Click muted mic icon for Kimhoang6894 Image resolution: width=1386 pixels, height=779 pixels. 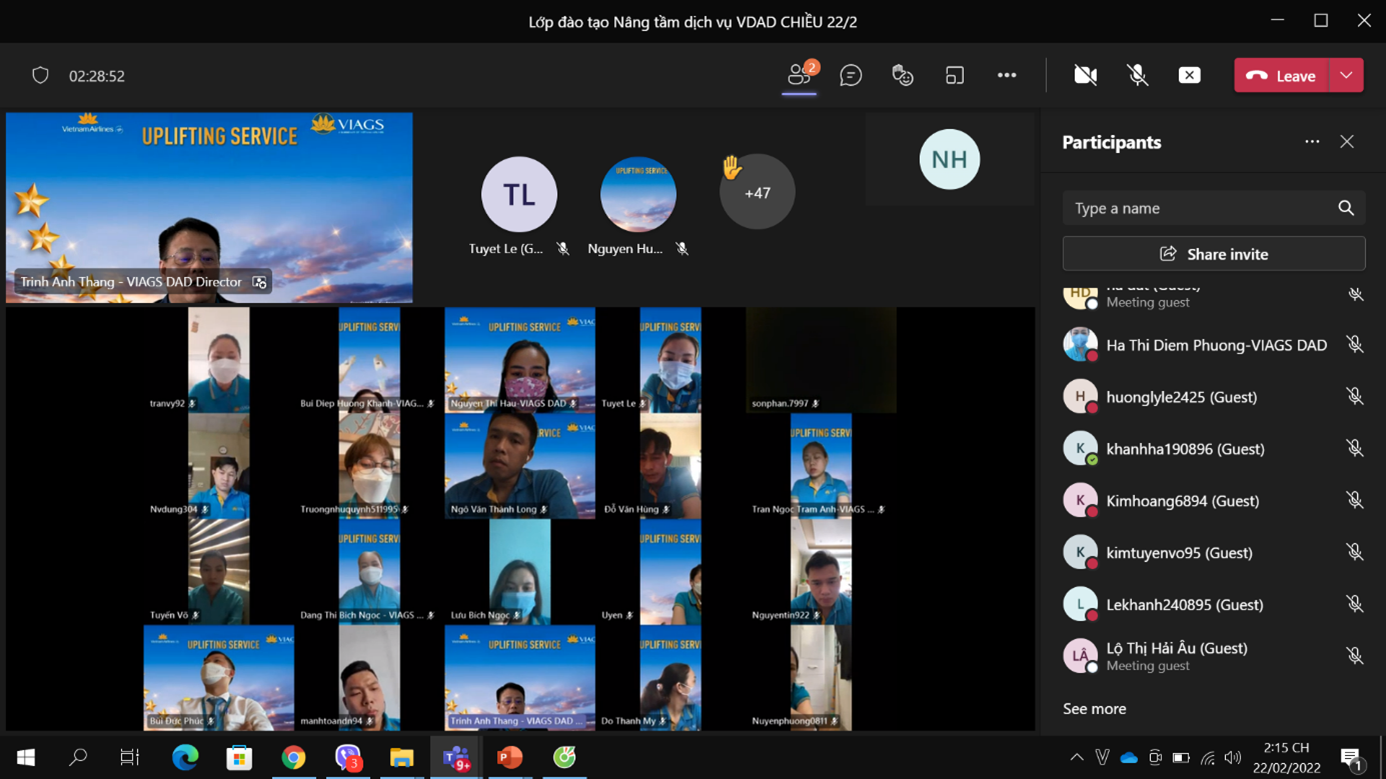pos(1355,501)
